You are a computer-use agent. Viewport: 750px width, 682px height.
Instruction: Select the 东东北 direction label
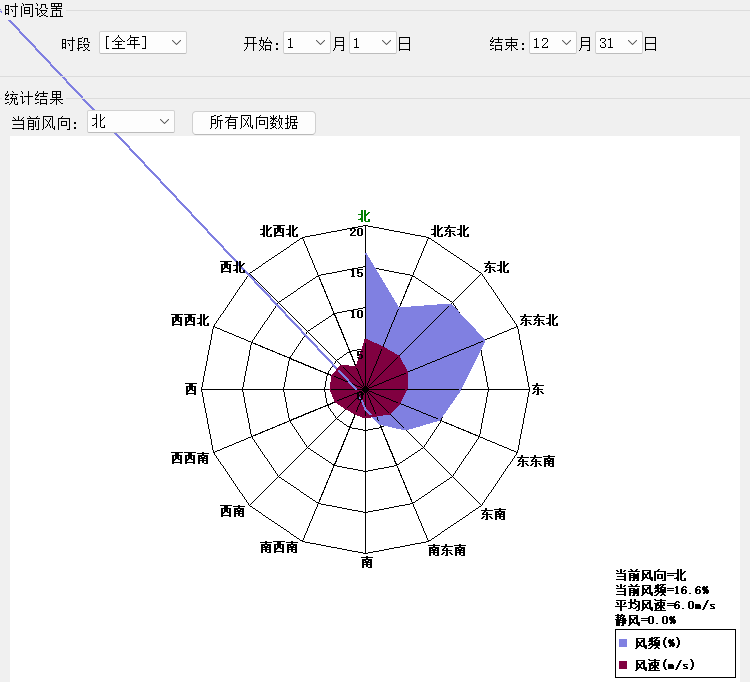538,321
